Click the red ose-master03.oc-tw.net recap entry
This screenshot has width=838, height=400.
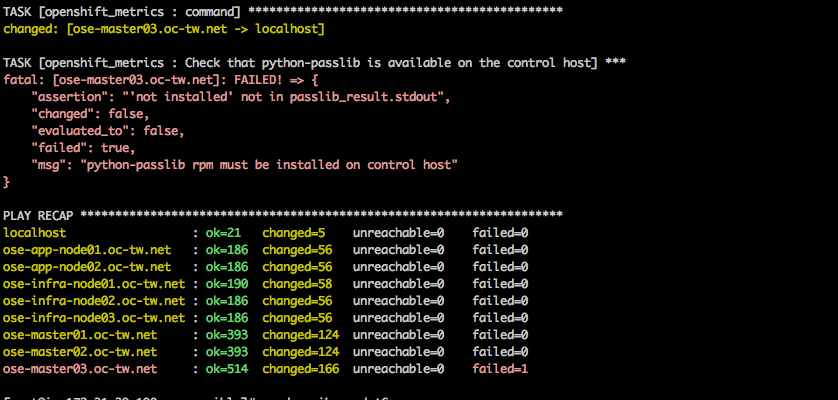click(80, 369)
